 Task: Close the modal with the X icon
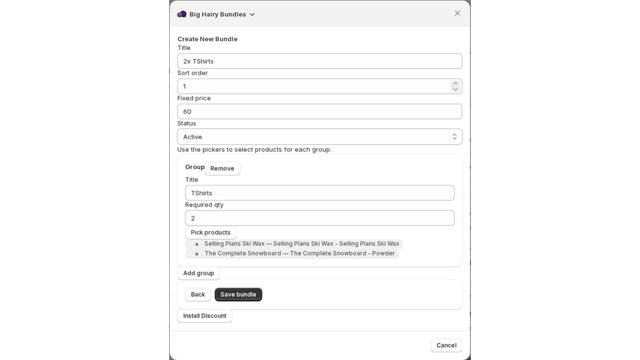457,13
